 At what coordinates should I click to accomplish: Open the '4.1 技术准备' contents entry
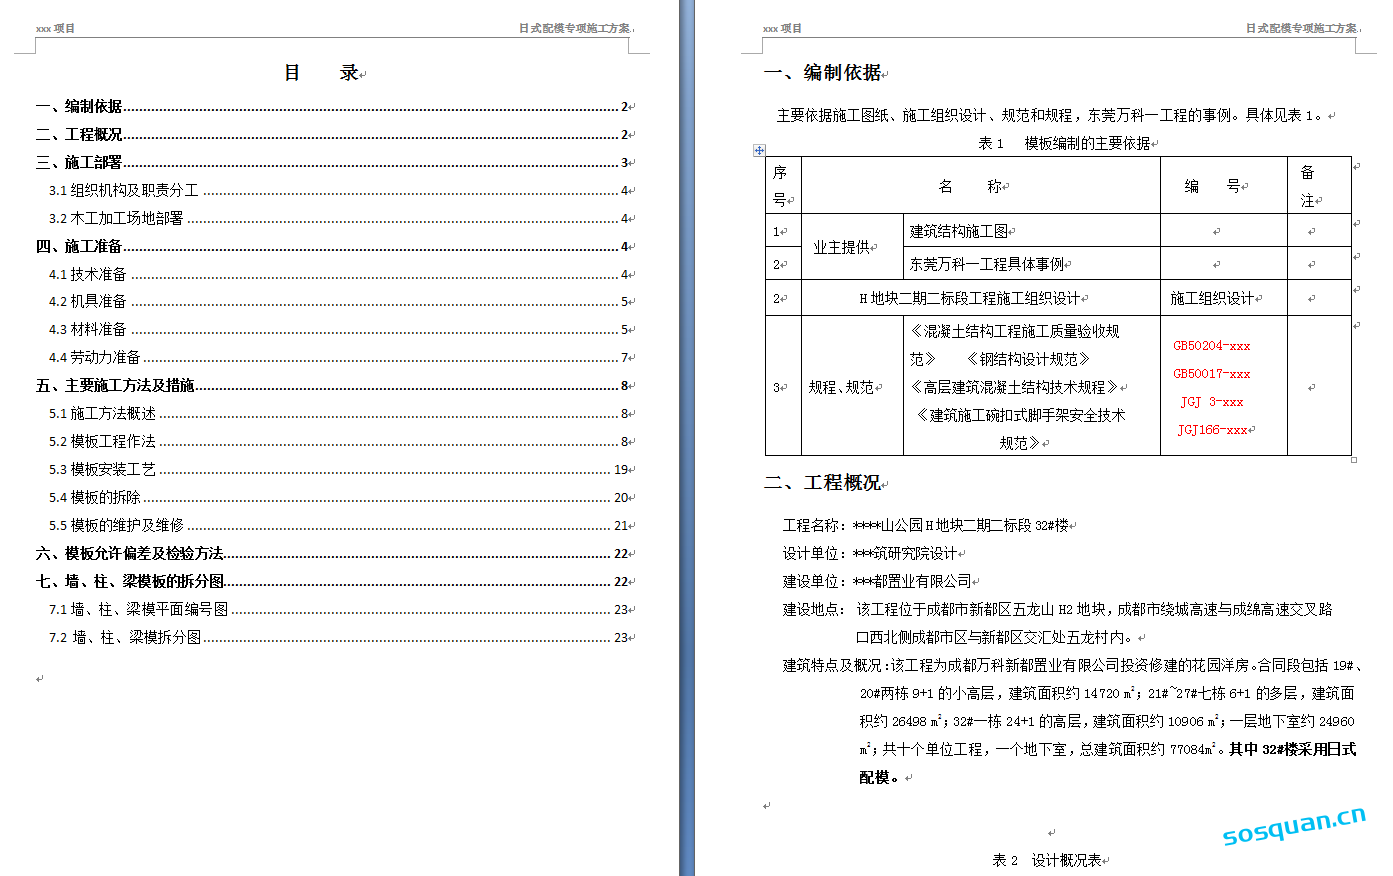[88, 274]
